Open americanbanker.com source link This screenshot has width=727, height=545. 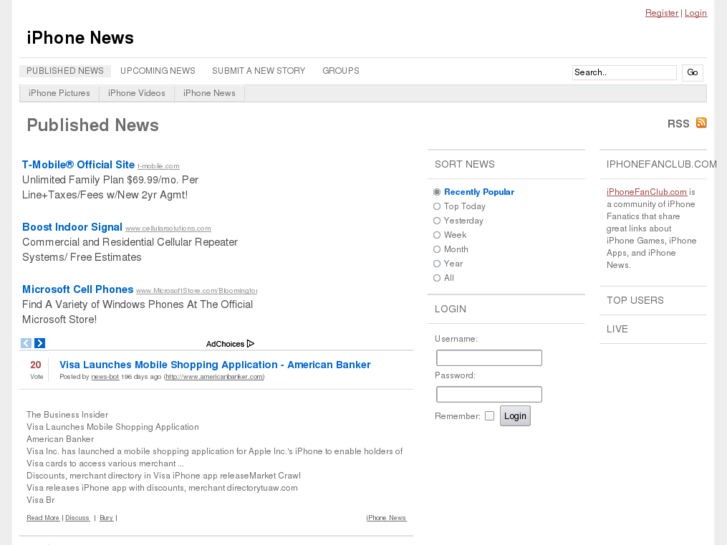click(214, 377)
